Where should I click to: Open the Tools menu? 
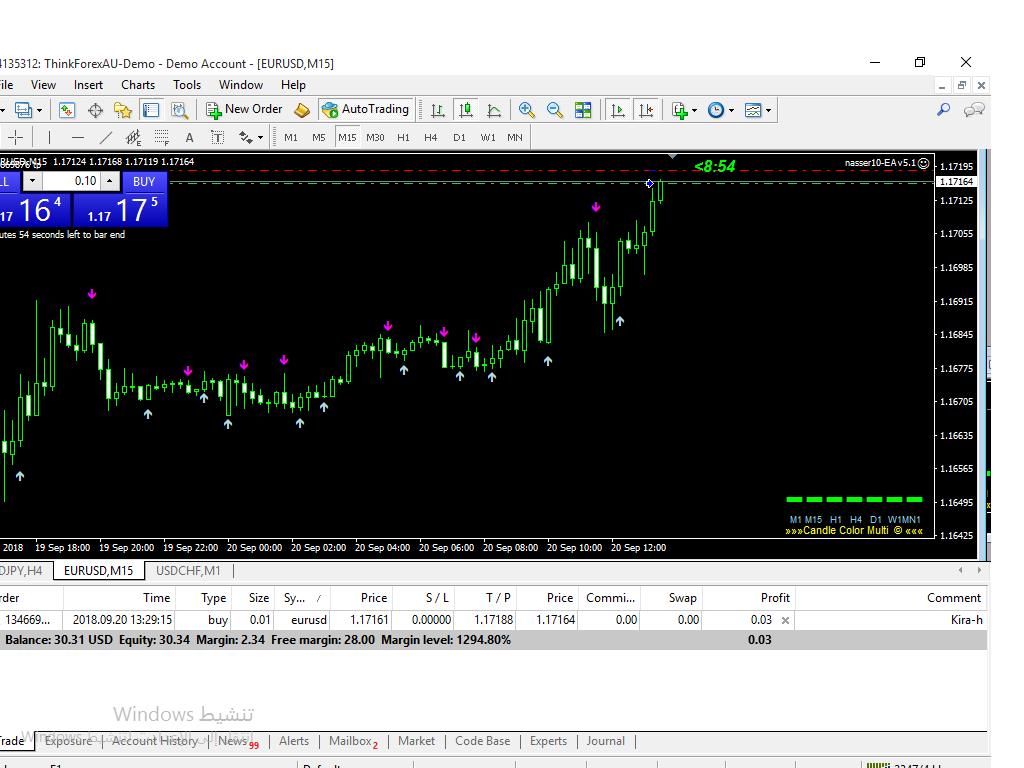pyautogui.click(x=187, y=85)
